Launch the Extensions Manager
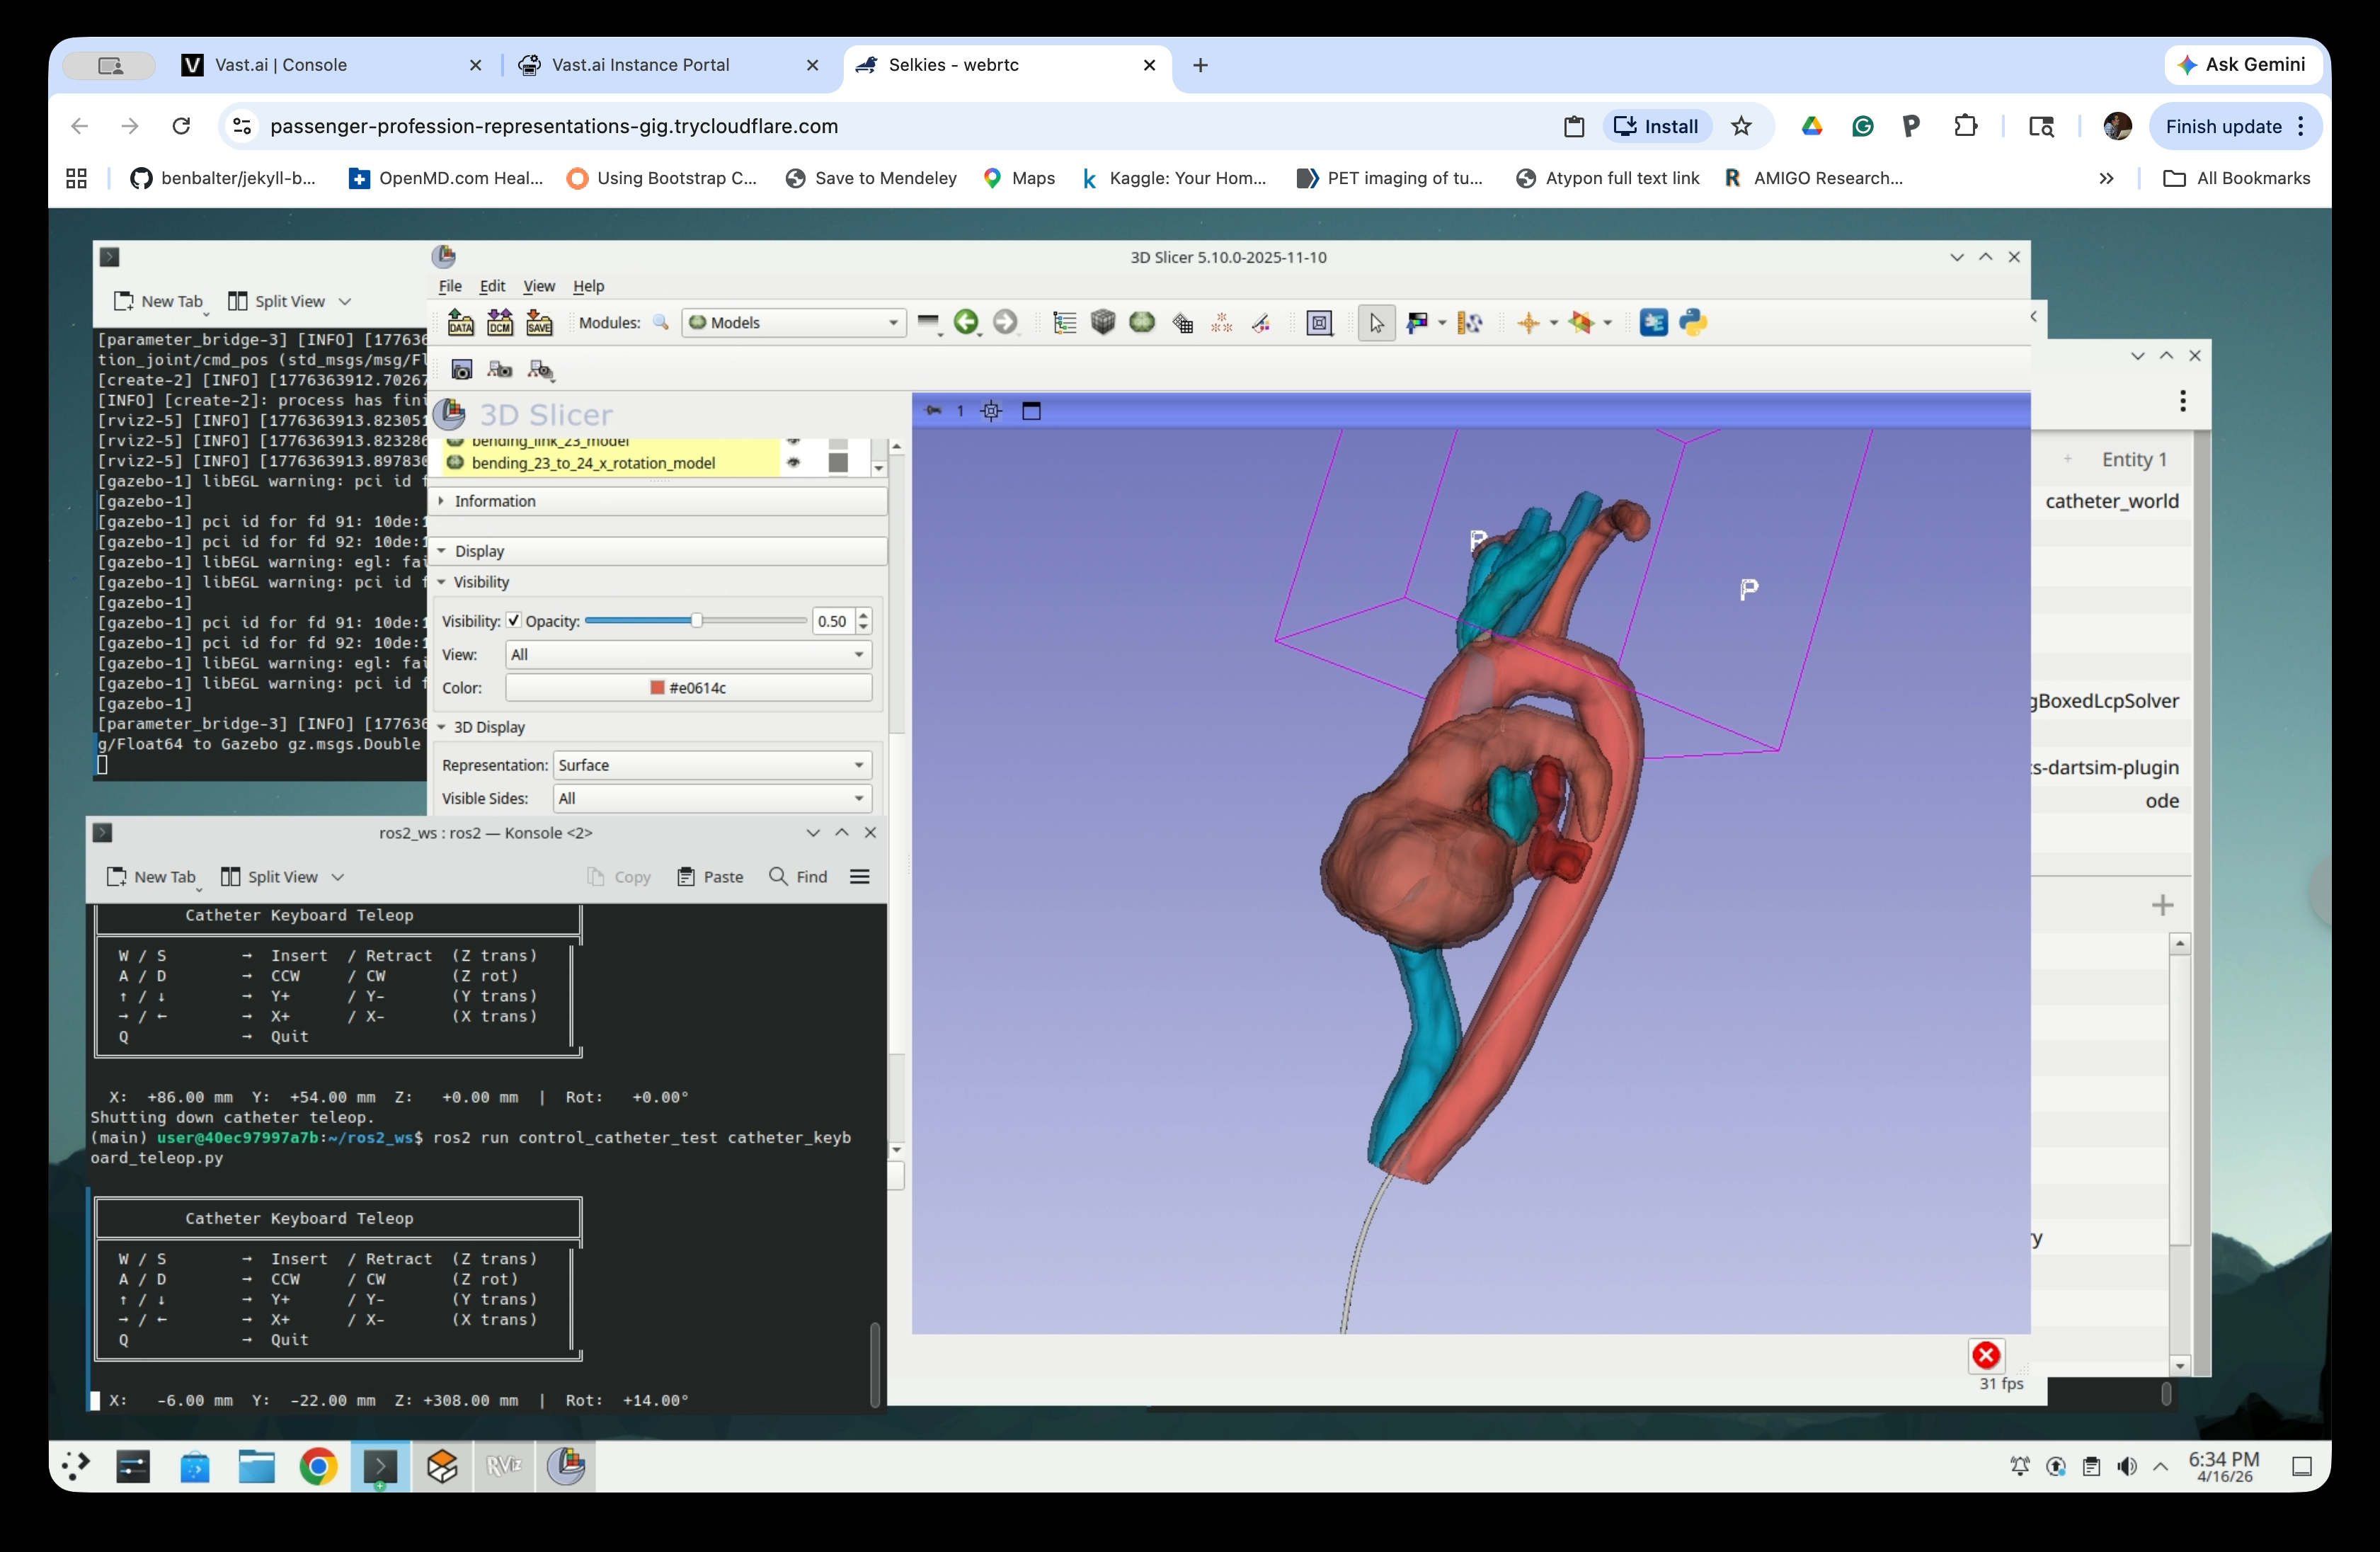Viewport: 2380px width, 1552px height. pyautogui.click(x=1655, y=322)
